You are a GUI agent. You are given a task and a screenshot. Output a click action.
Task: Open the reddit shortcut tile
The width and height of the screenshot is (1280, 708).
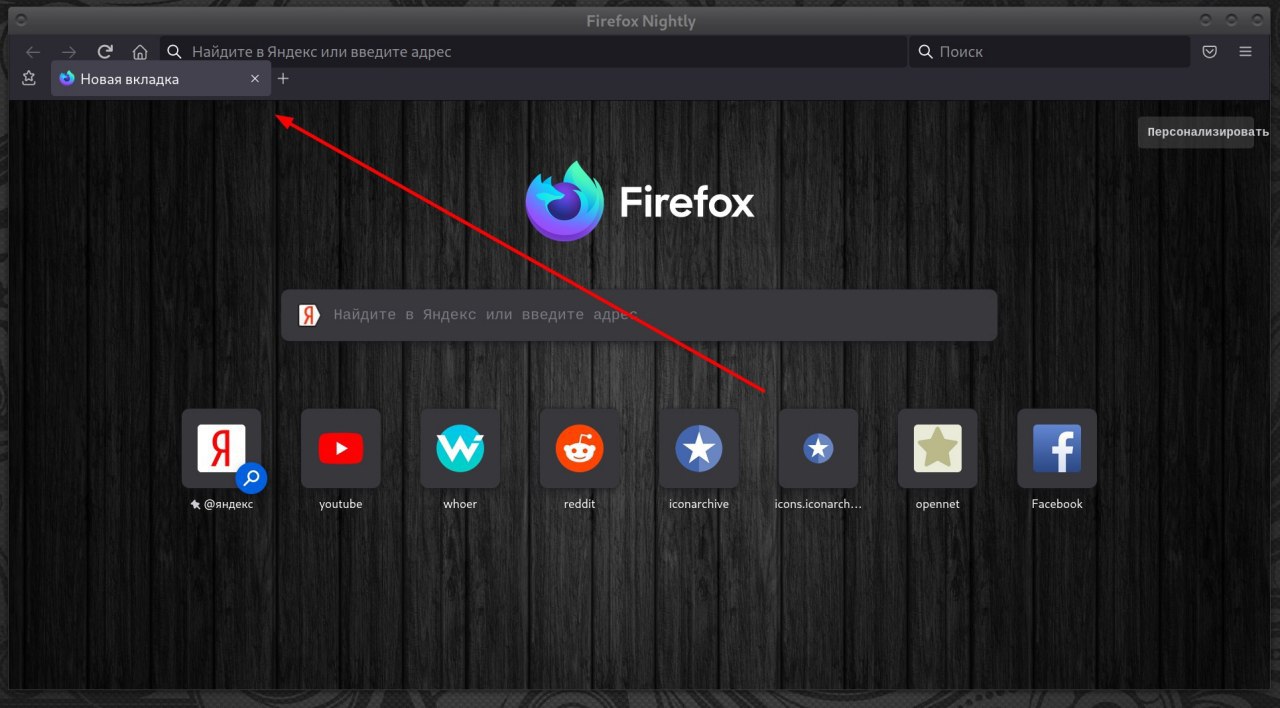tap(580, 448)
